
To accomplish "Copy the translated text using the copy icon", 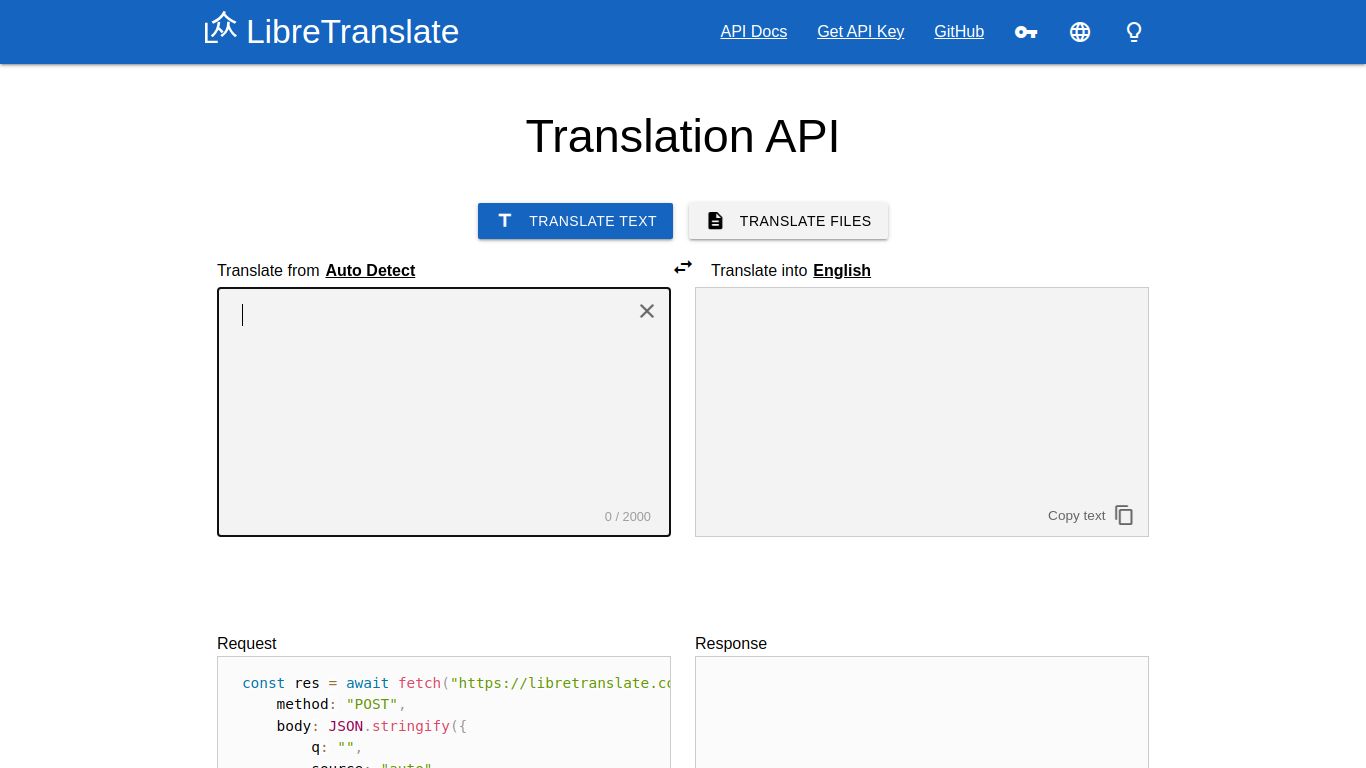I will click(1124, 515).
